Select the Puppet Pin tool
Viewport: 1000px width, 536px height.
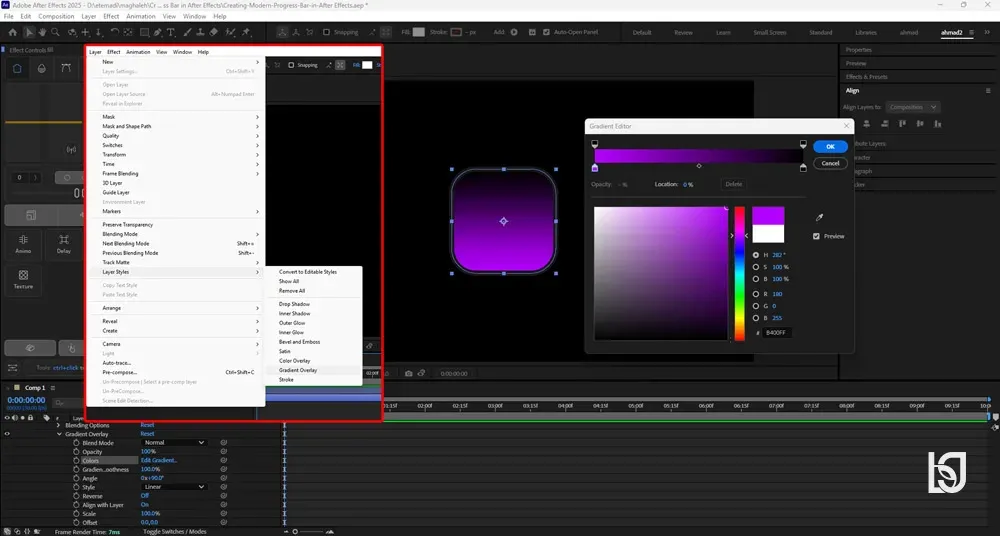click(246, 32)
